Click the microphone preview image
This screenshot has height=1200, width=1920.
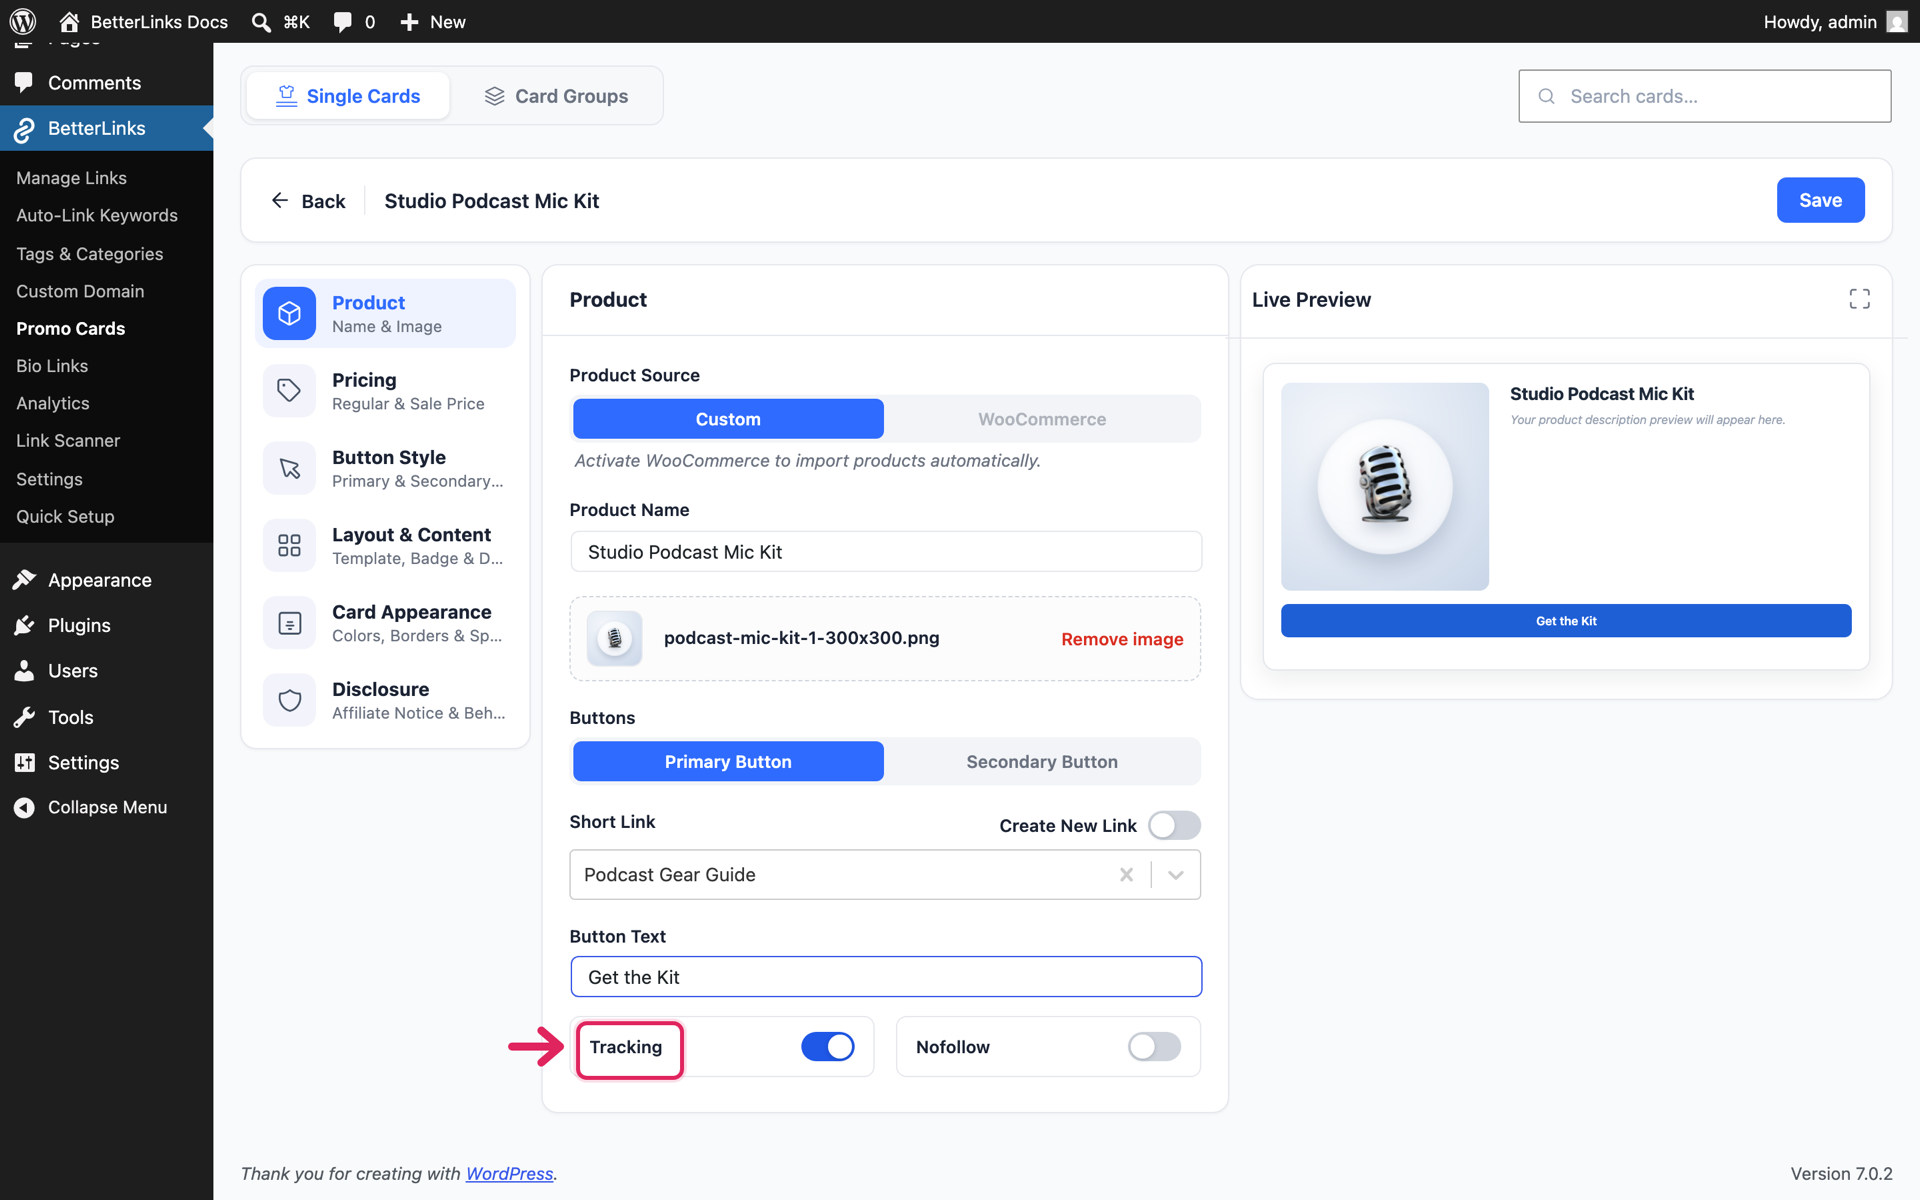tap(1385, 487)
